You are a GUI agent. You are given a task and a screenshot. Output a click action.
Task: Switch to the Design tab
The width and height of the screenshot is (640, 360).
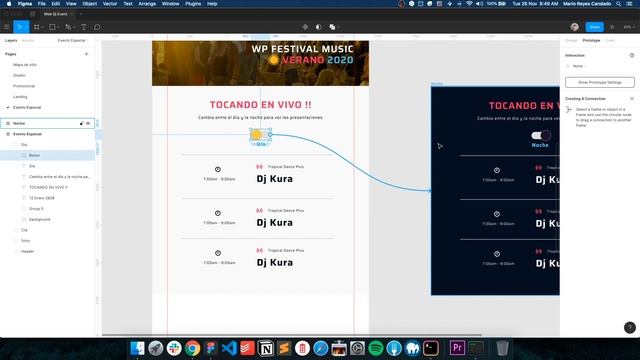[571, 40]
